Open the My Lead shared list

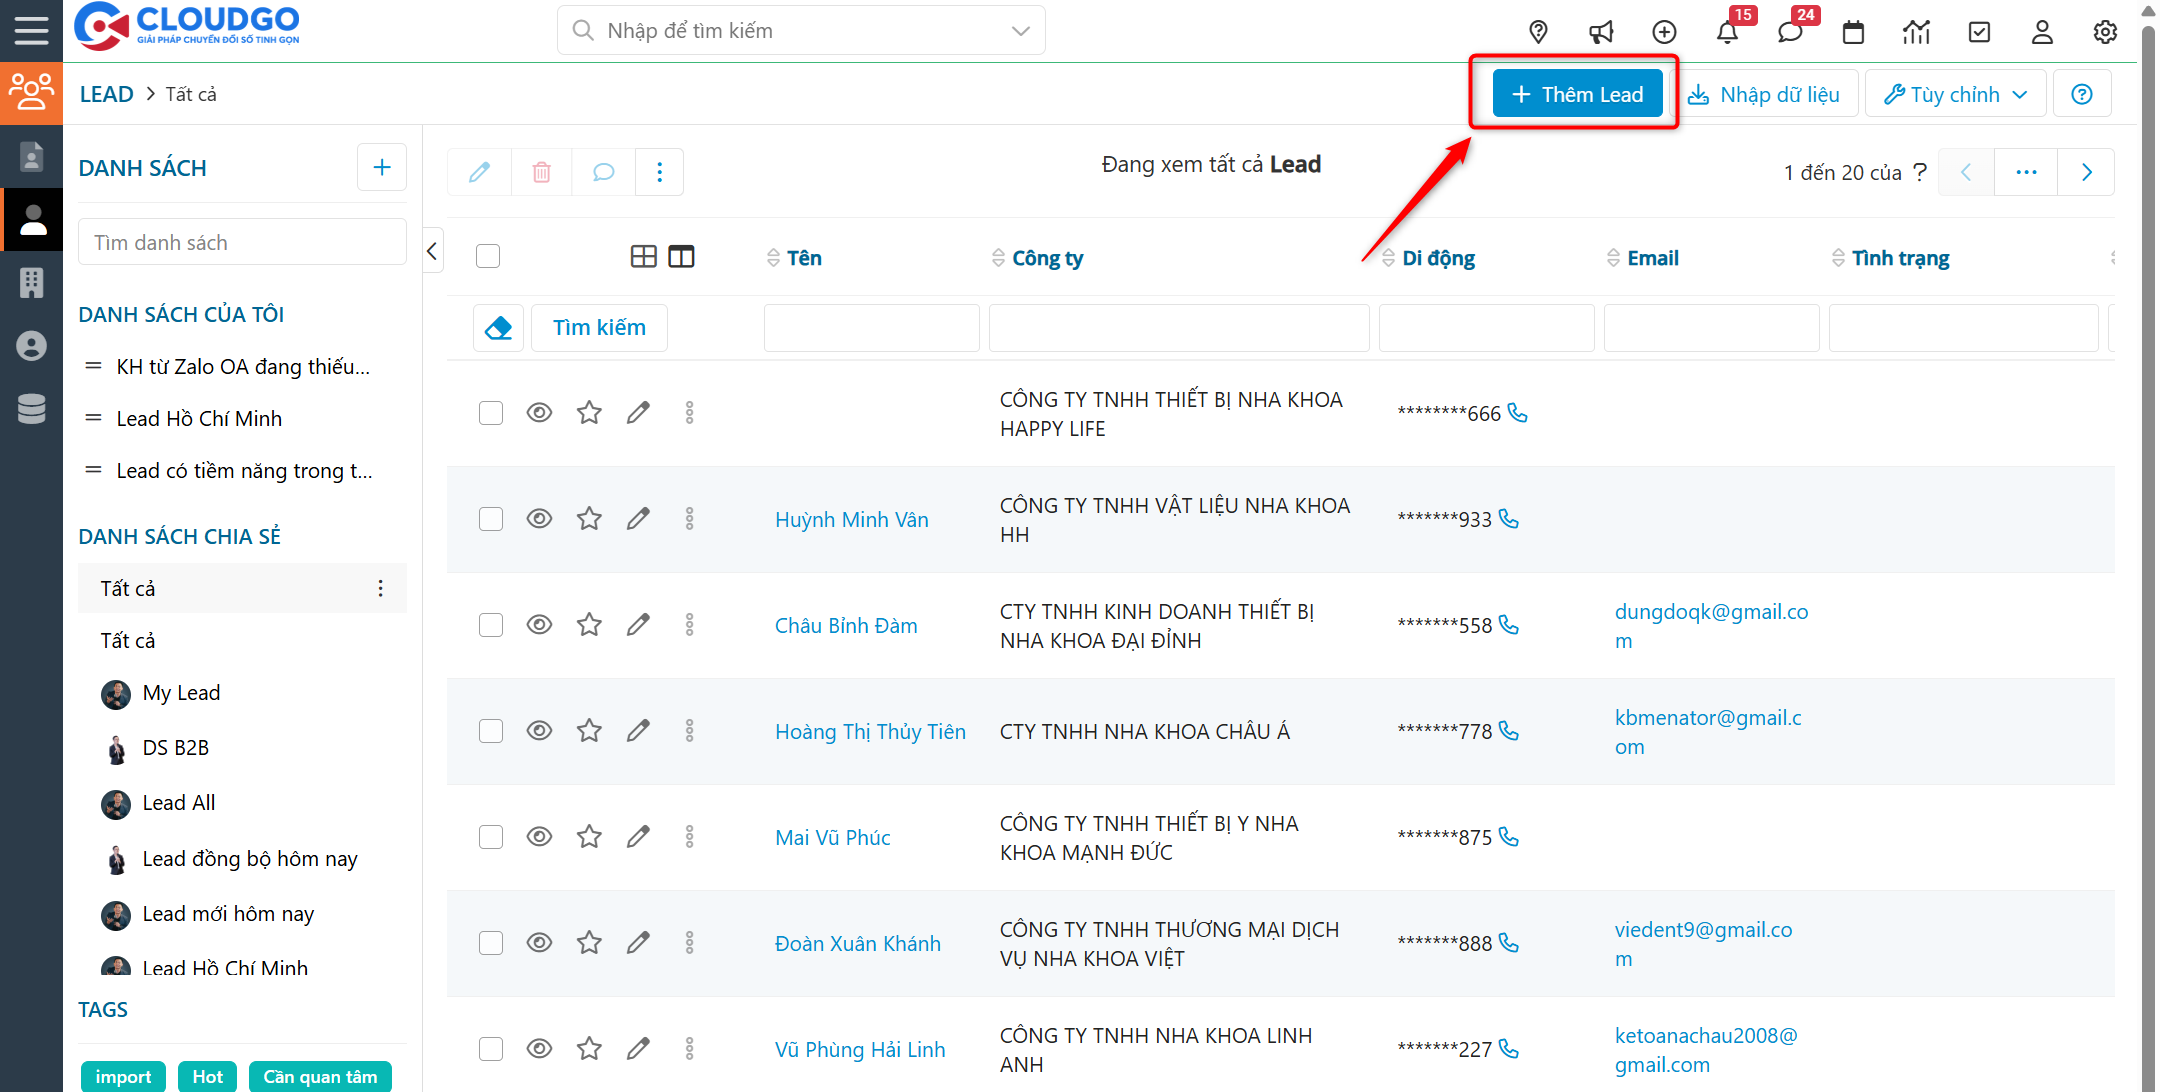point(181,693)
